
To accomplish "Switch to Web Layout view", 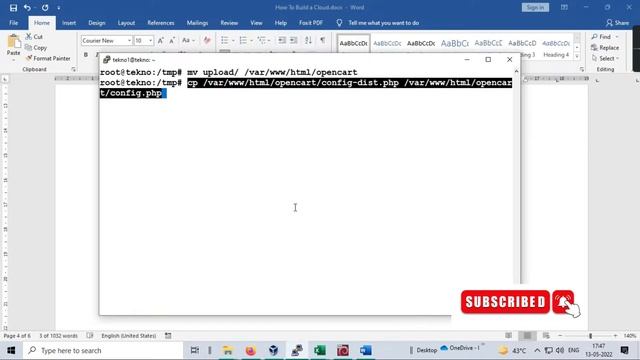I will 546,336.
